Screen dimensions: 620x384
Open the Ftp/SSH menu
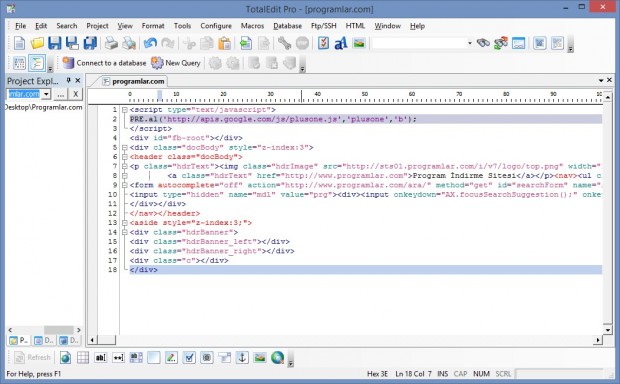pos(323,26)
